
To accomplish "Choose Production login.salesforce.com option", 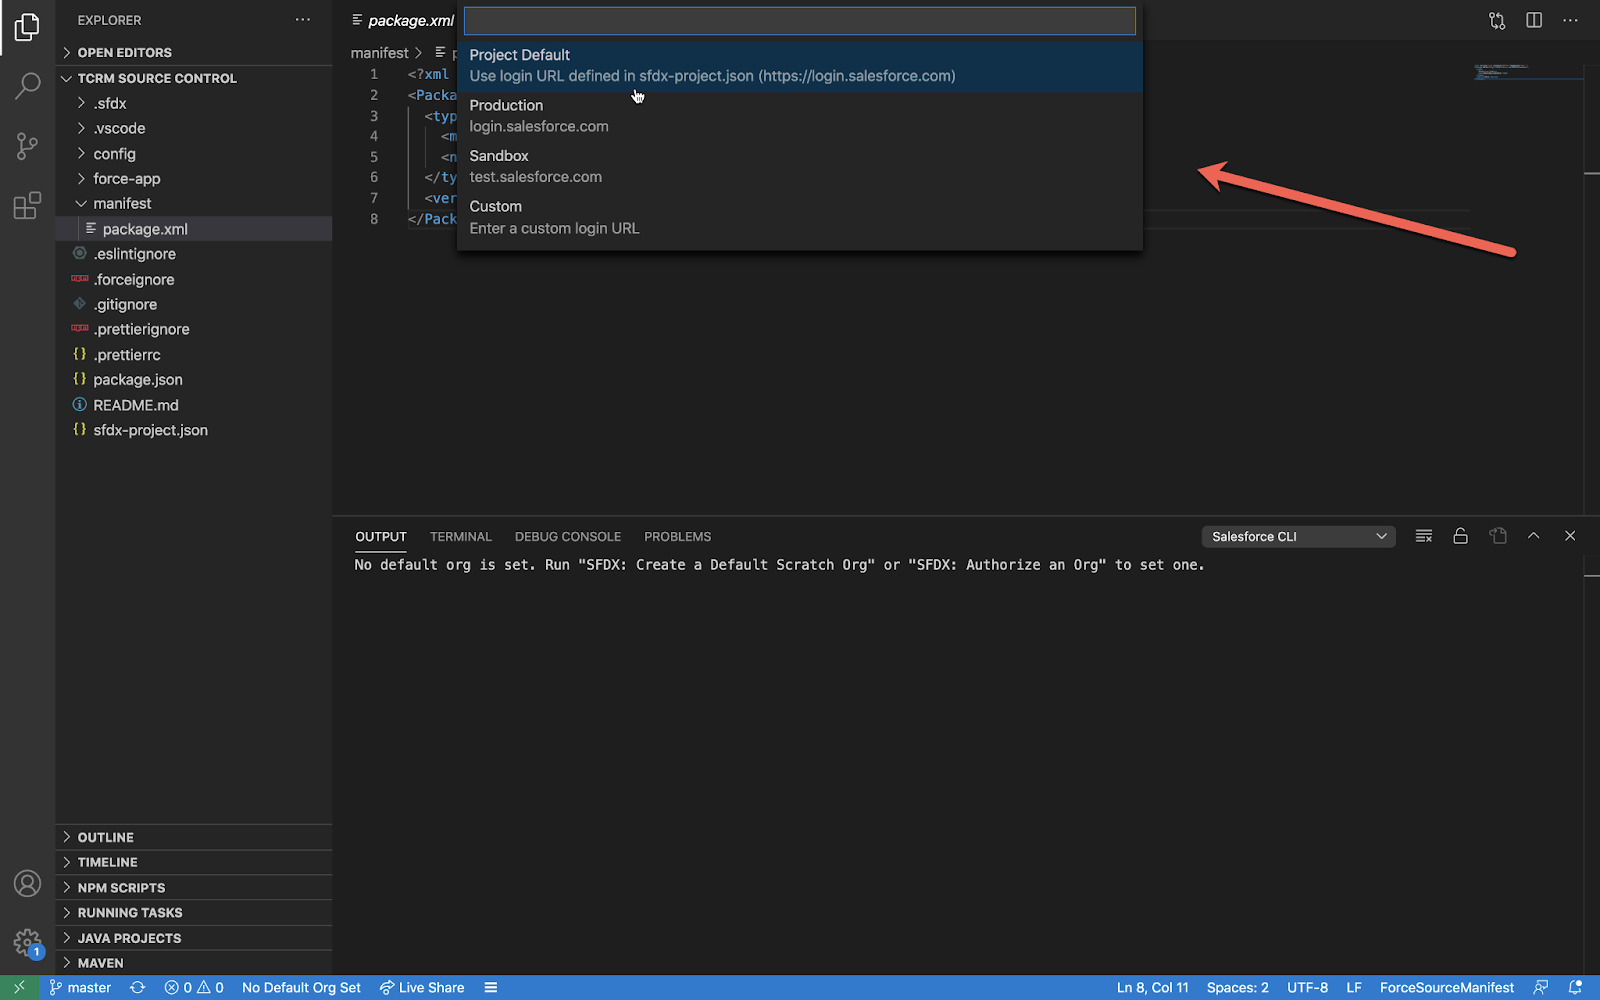I will click(x=800, y=116).
